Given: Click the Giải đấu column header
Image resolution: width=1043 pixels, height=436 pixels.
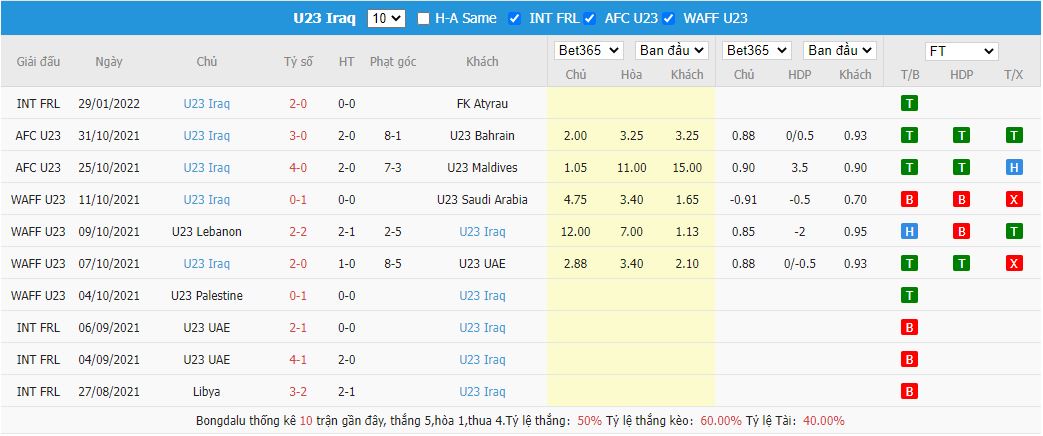Looking at the screenshot, I should 38,62.
